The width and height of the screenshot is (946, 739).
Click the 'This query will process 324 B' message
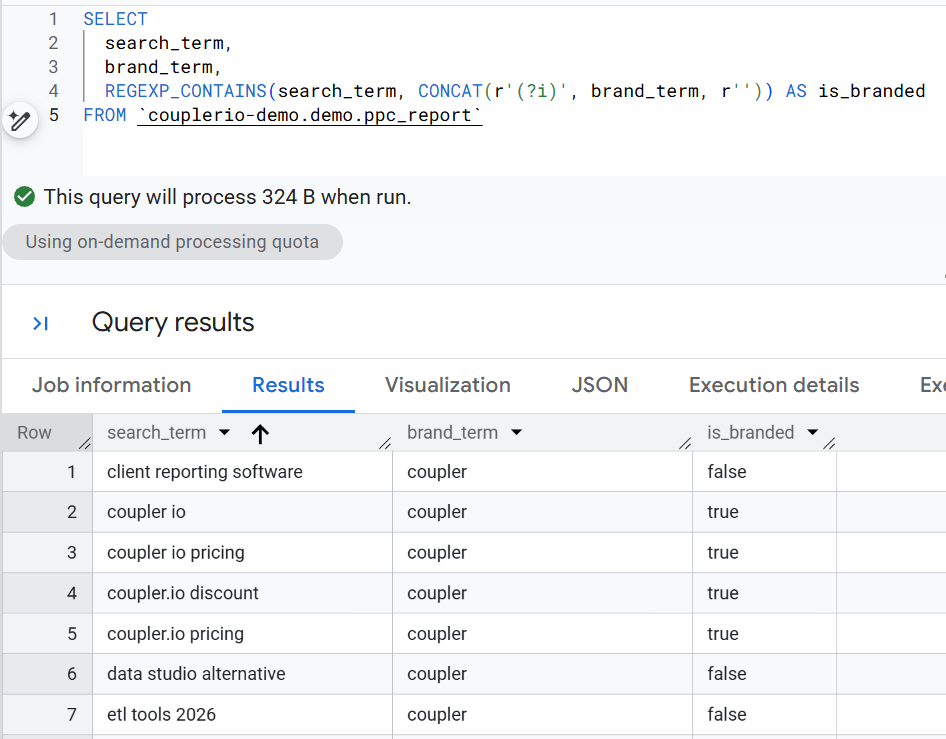tap(227, 197)
